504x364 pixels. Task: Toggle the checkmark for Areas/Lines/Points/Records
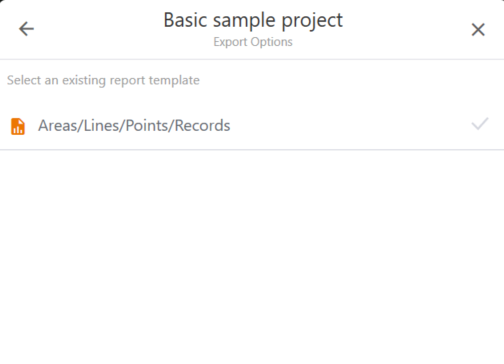[x=480, y=124]
